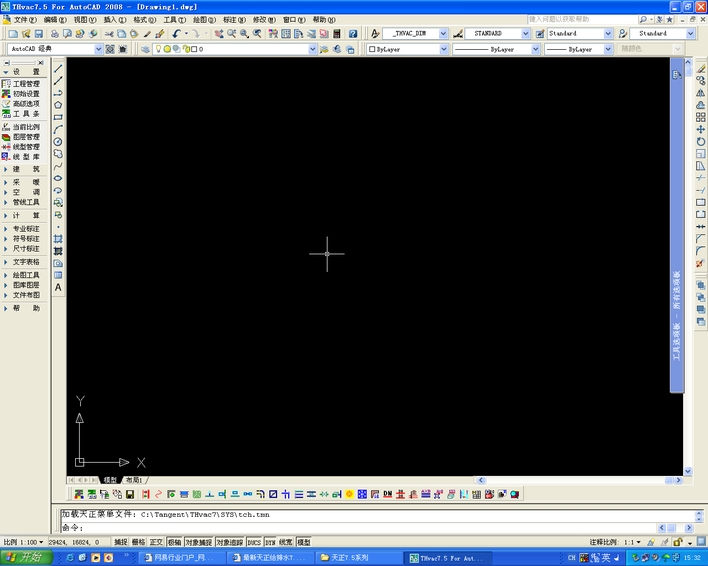708x566 pixels.
Task: Select the Circle draw tool
Action: point(58,142)
